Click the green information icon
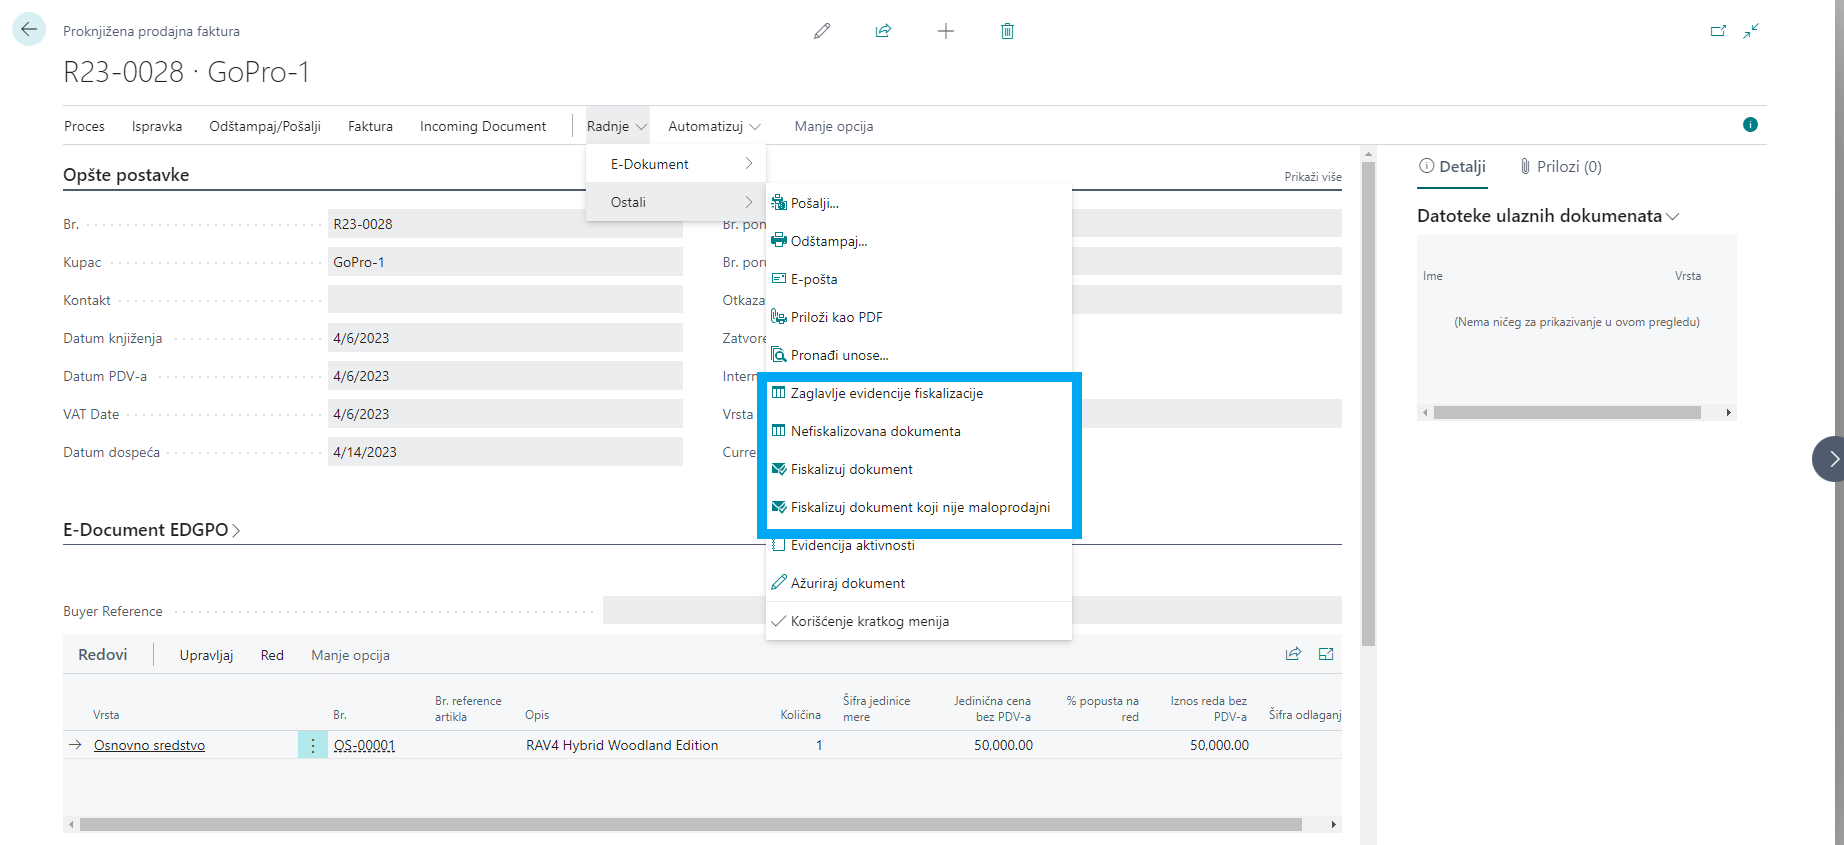 pyautogui.click(x=1750, y=125)
